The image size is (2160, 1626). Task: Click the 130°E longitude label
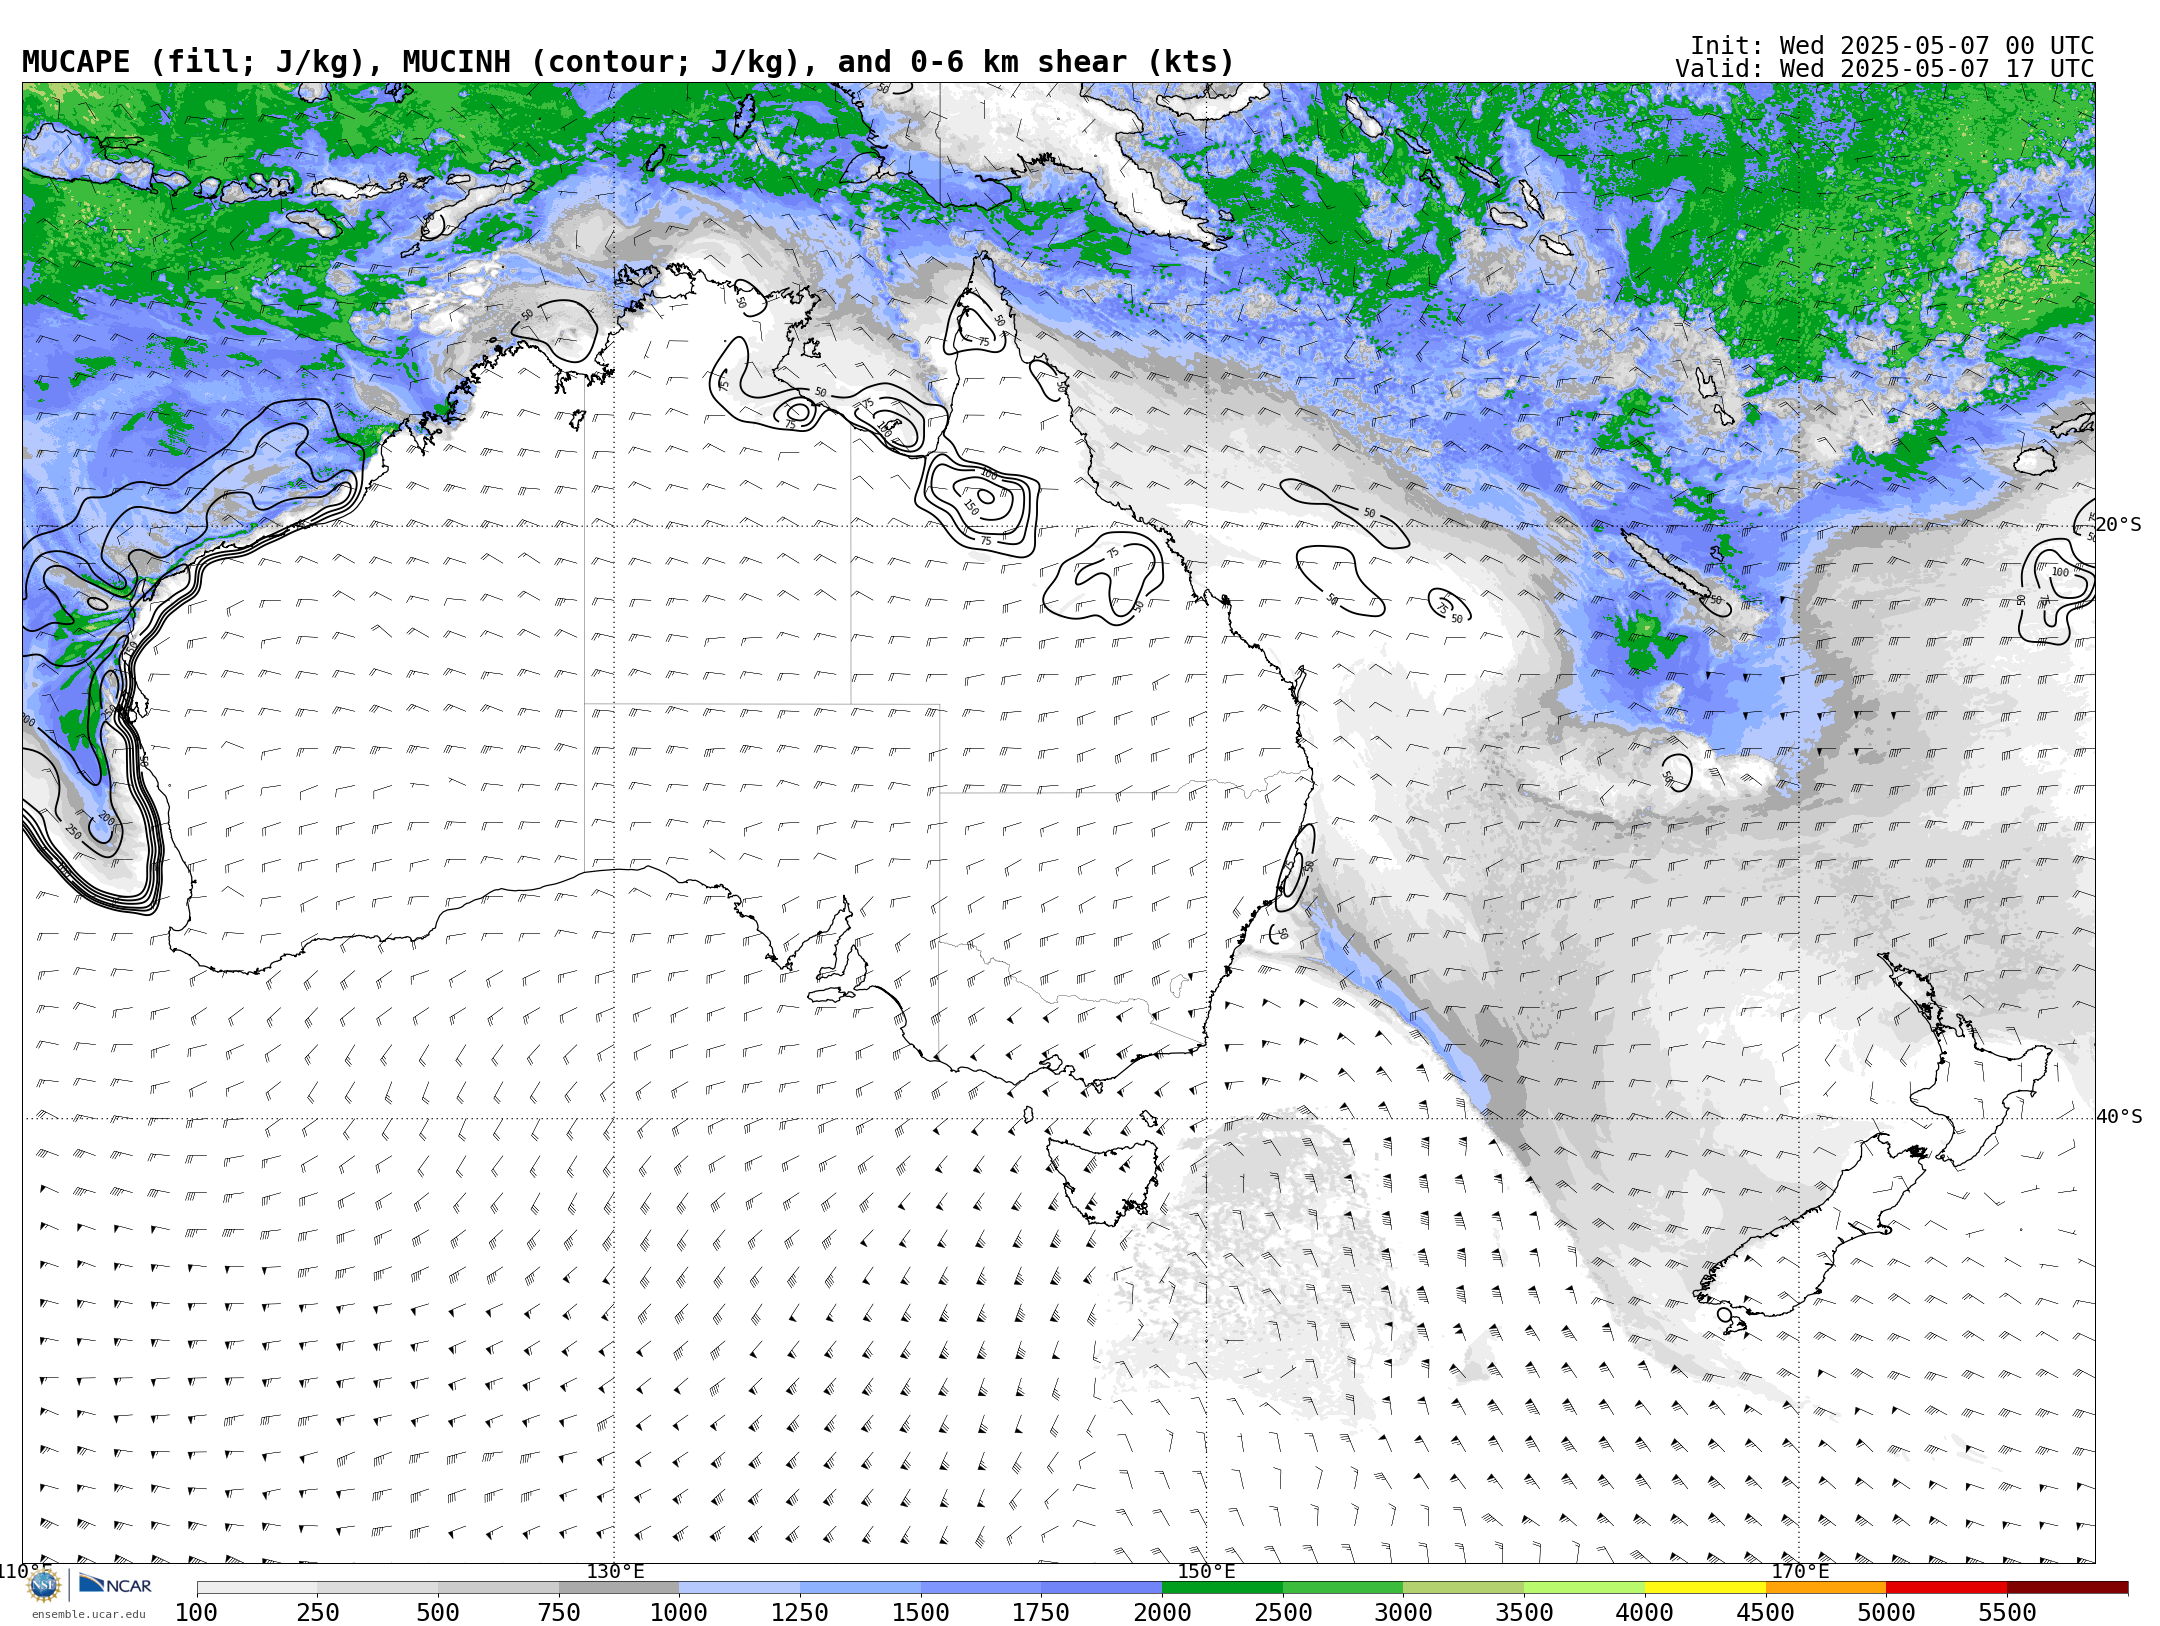coord(615,1571)
